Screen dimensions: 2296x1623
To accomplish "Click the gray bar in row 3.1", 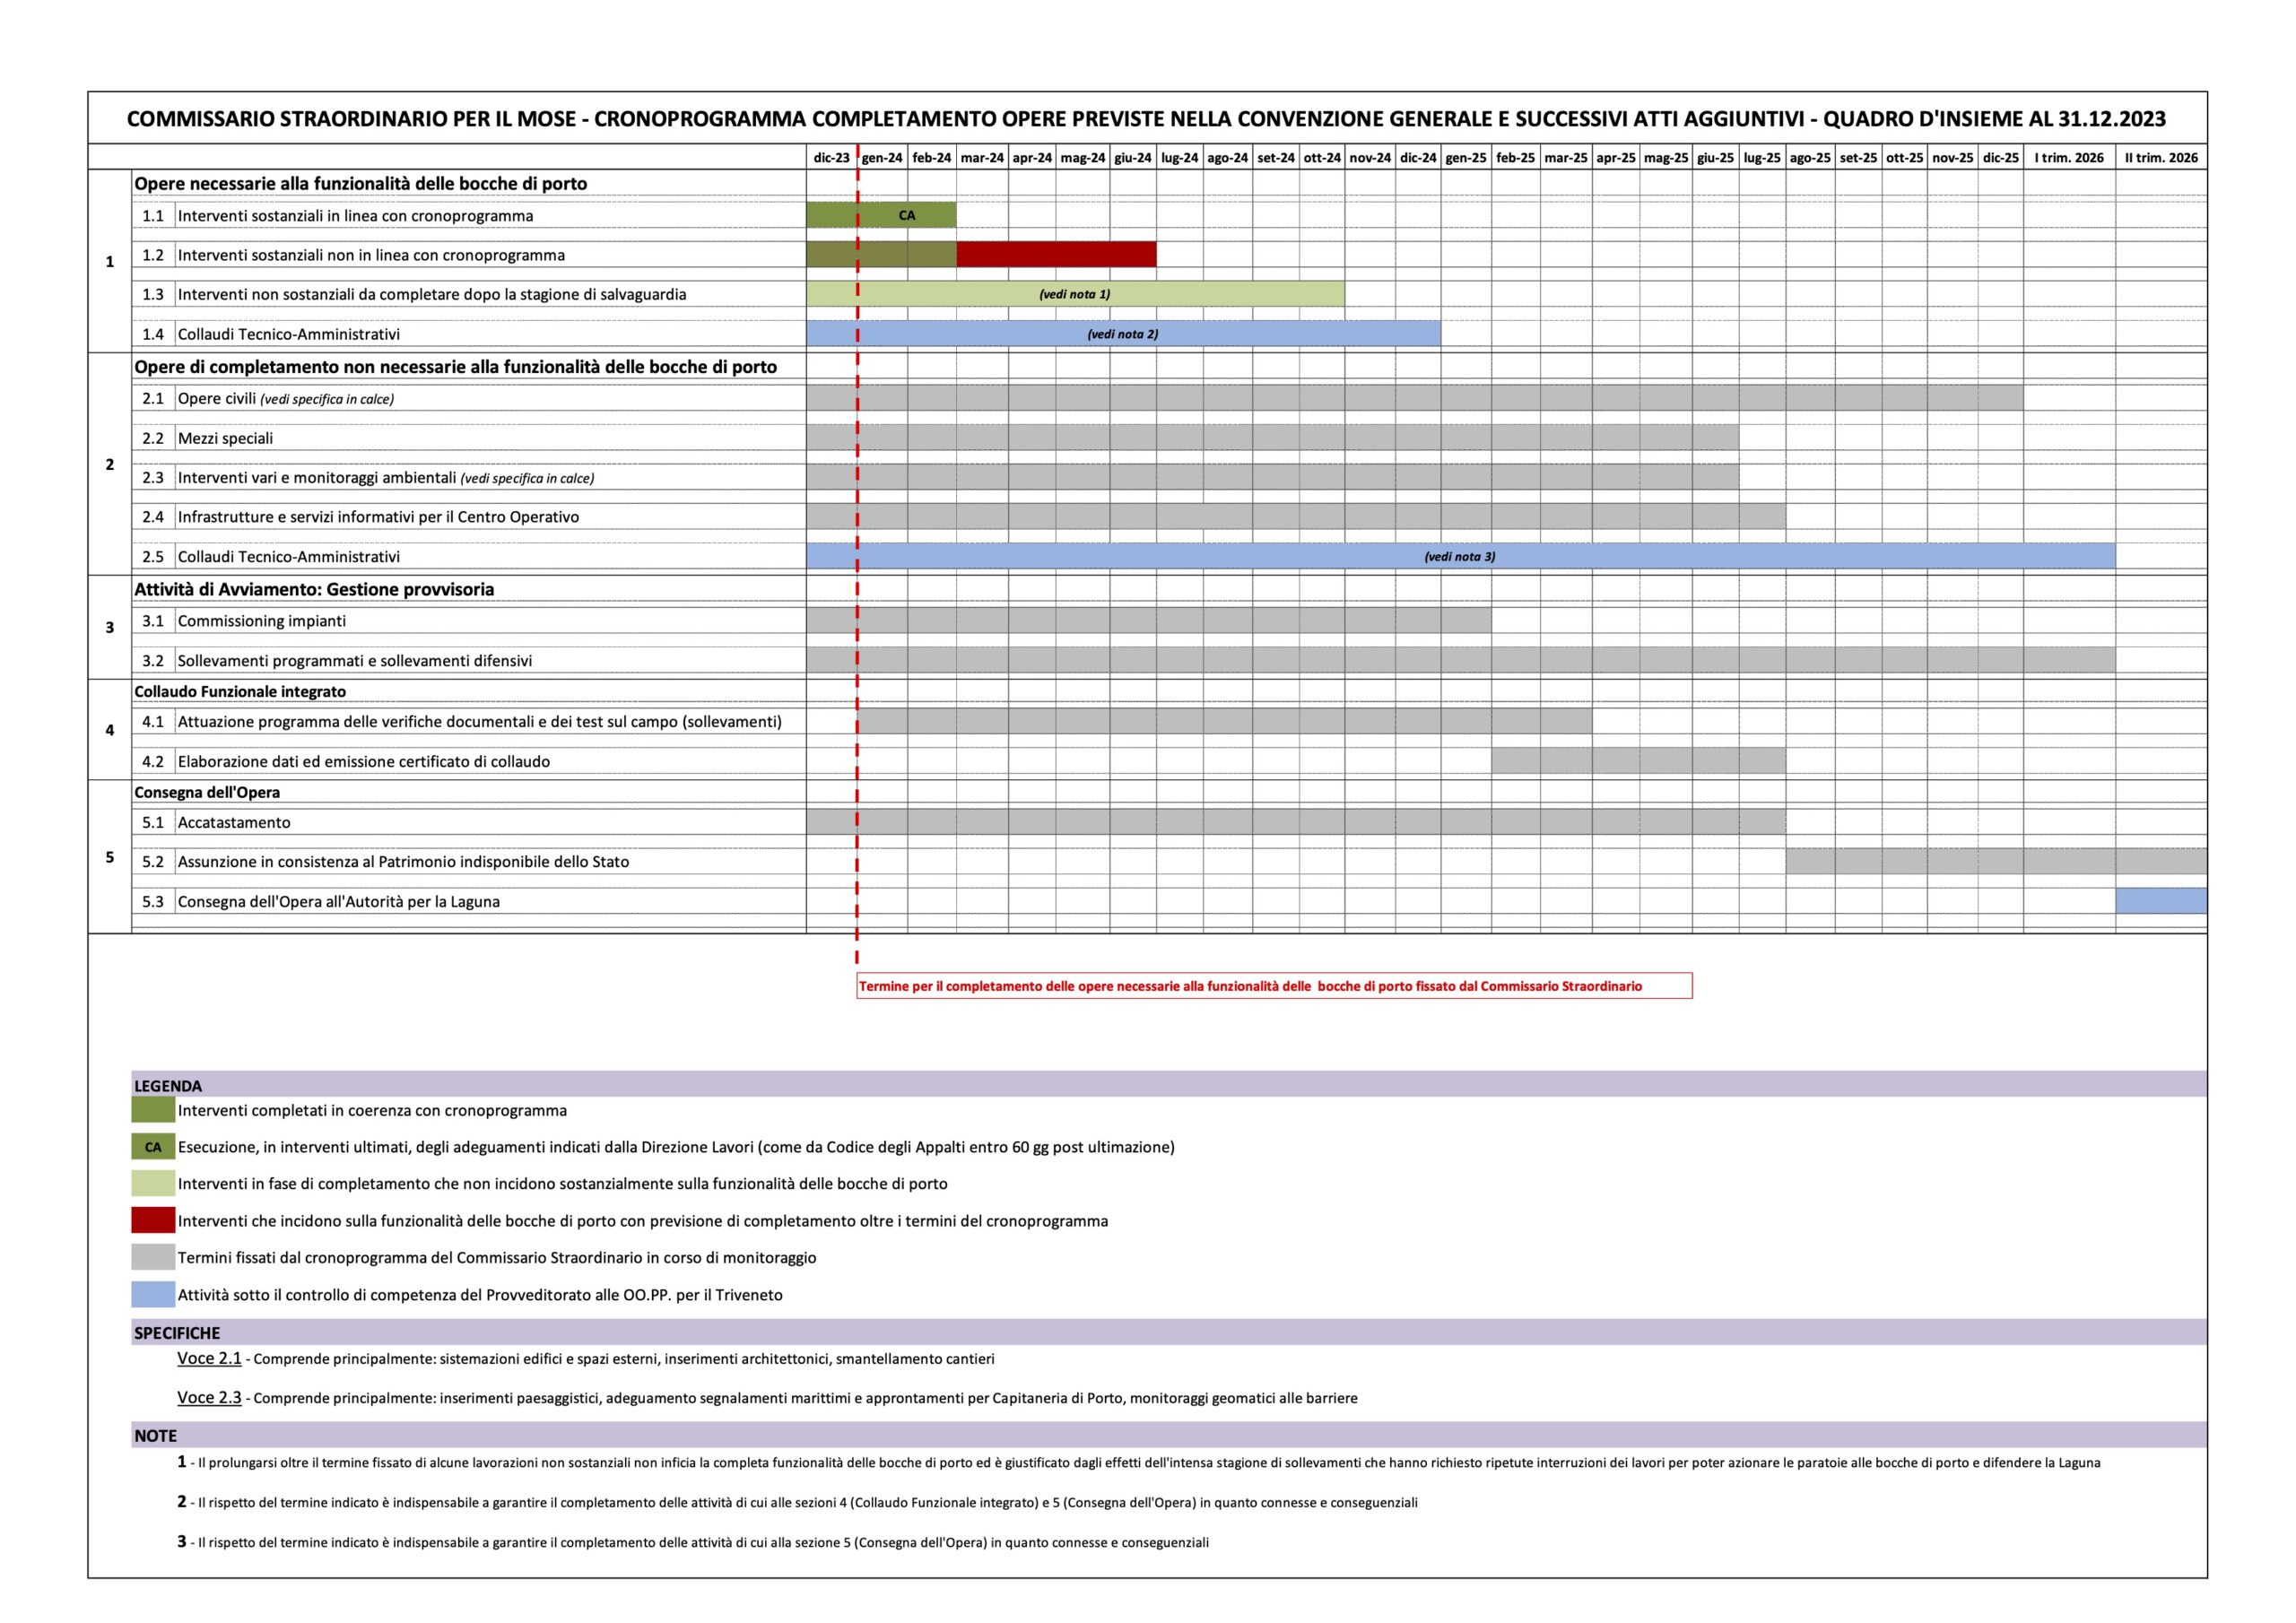I will pos(1149,620).
